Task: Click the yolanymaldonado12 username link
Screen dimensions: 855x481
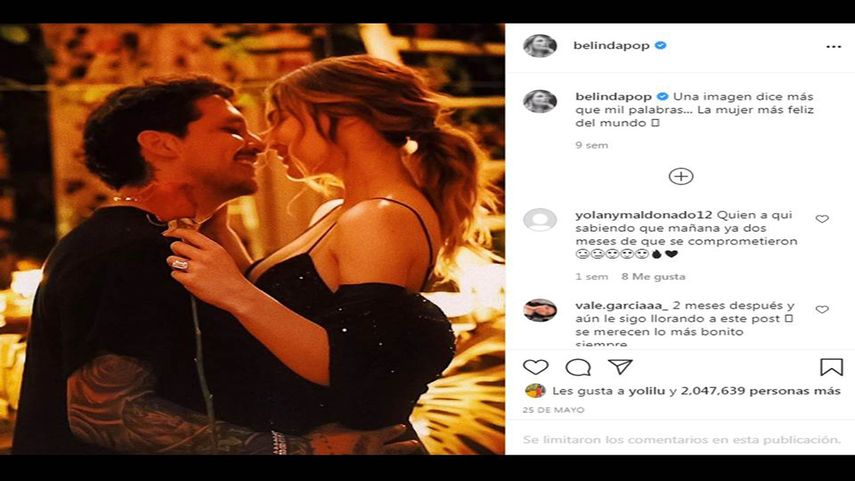Action: [632, 214]
